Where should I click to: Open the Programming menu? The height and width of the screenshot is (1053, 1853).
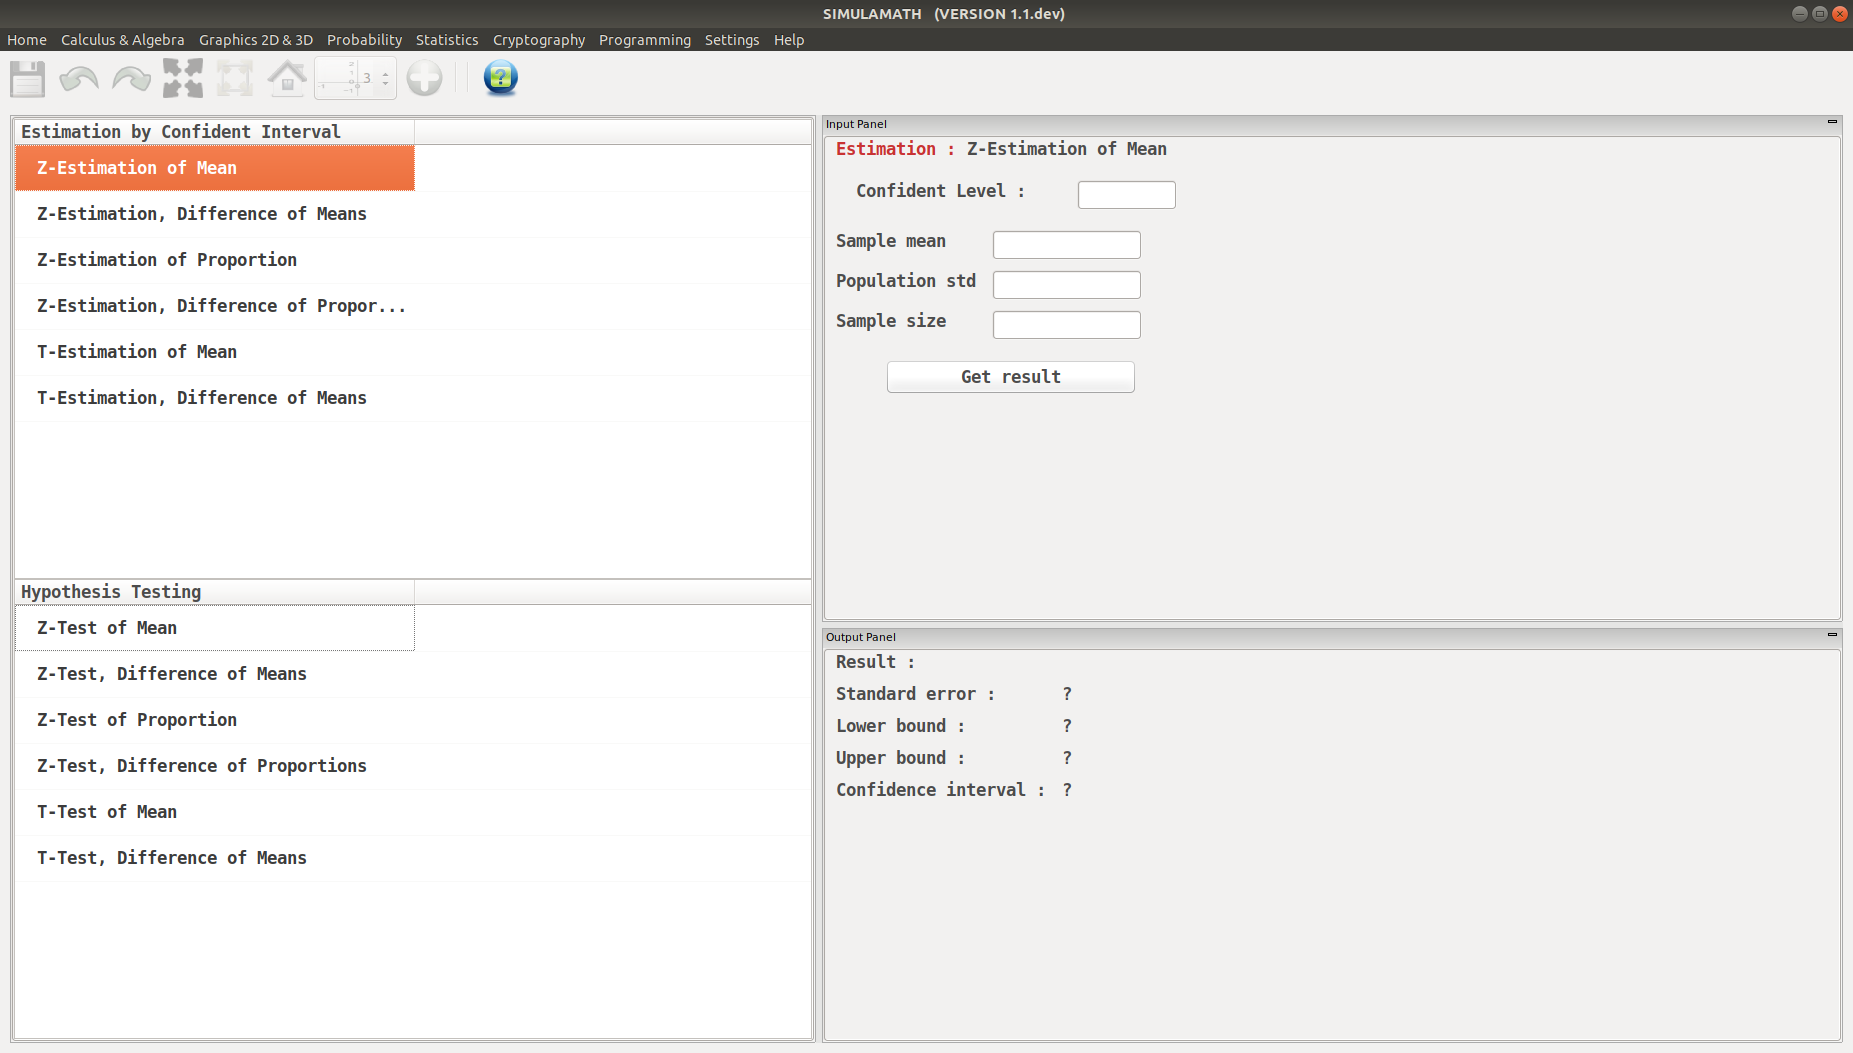(645, 40)
